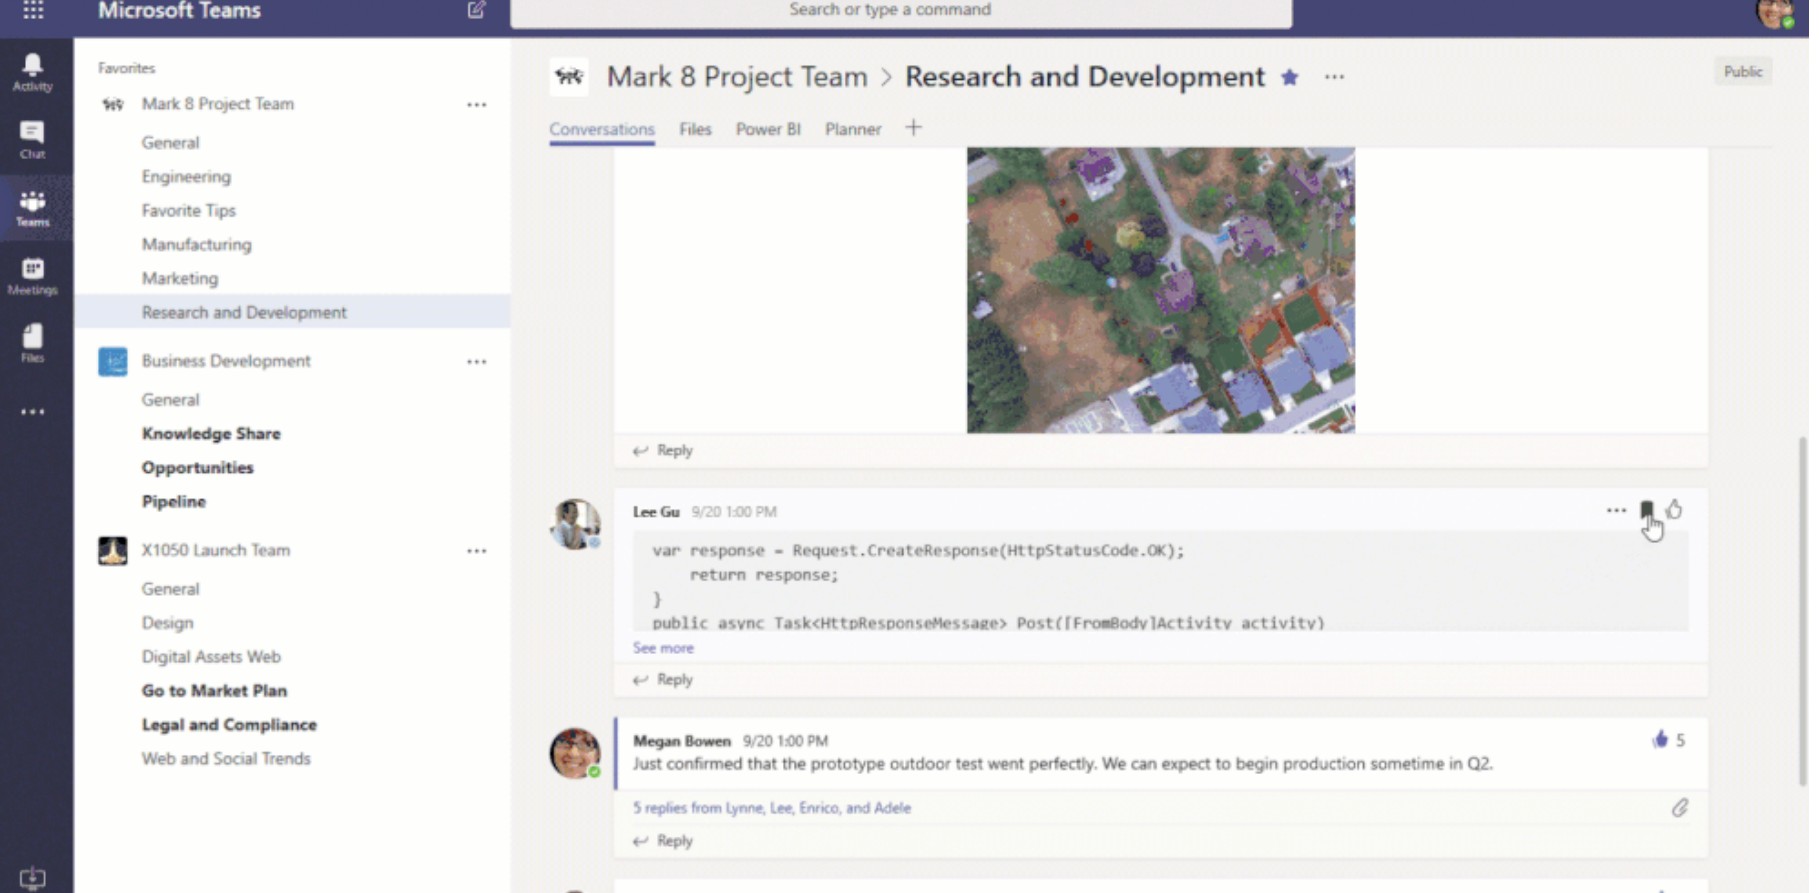
Task: Like Lee Gu's code message
Action: tap(1674, 510)
